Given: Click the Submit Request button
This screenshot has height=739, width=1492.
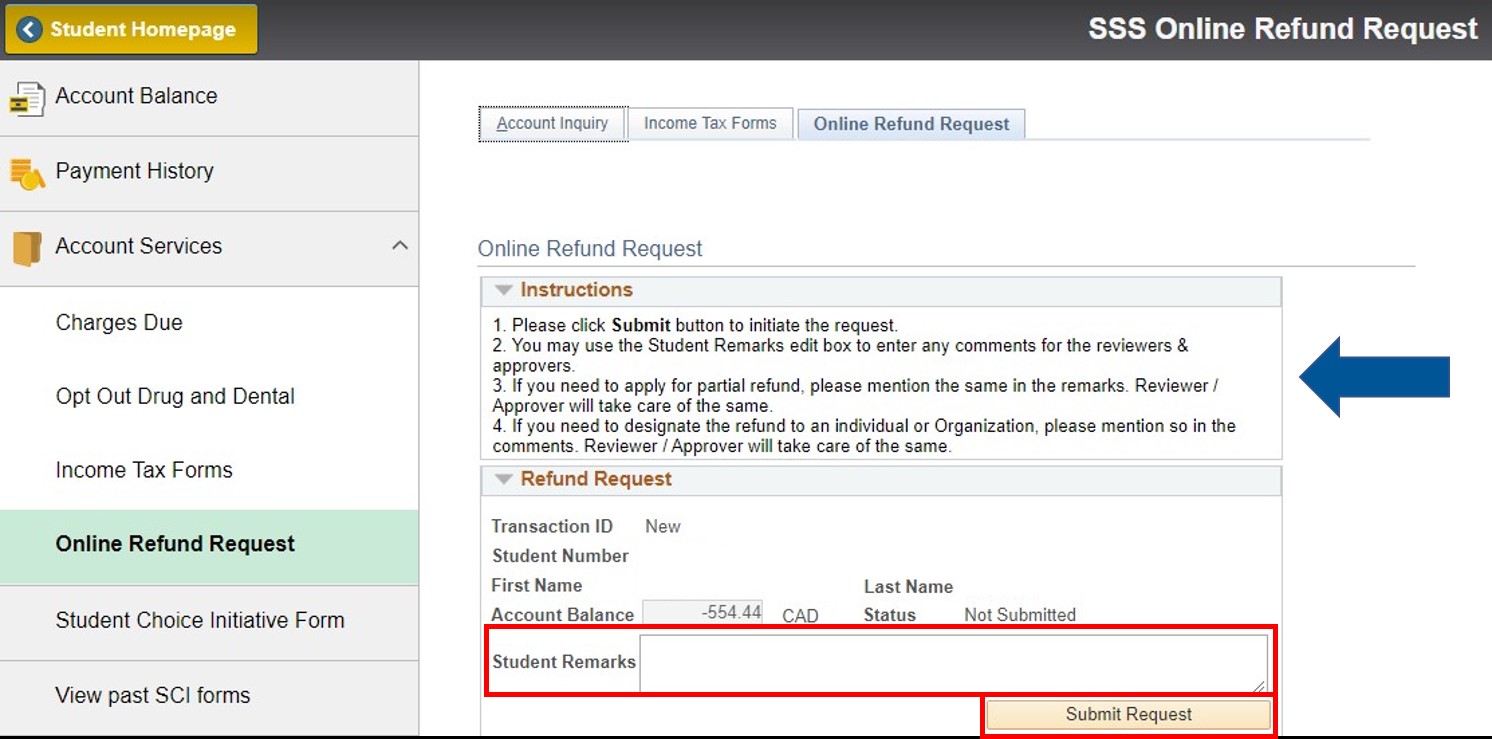Looking at the screenshot, I should 1128,715.
